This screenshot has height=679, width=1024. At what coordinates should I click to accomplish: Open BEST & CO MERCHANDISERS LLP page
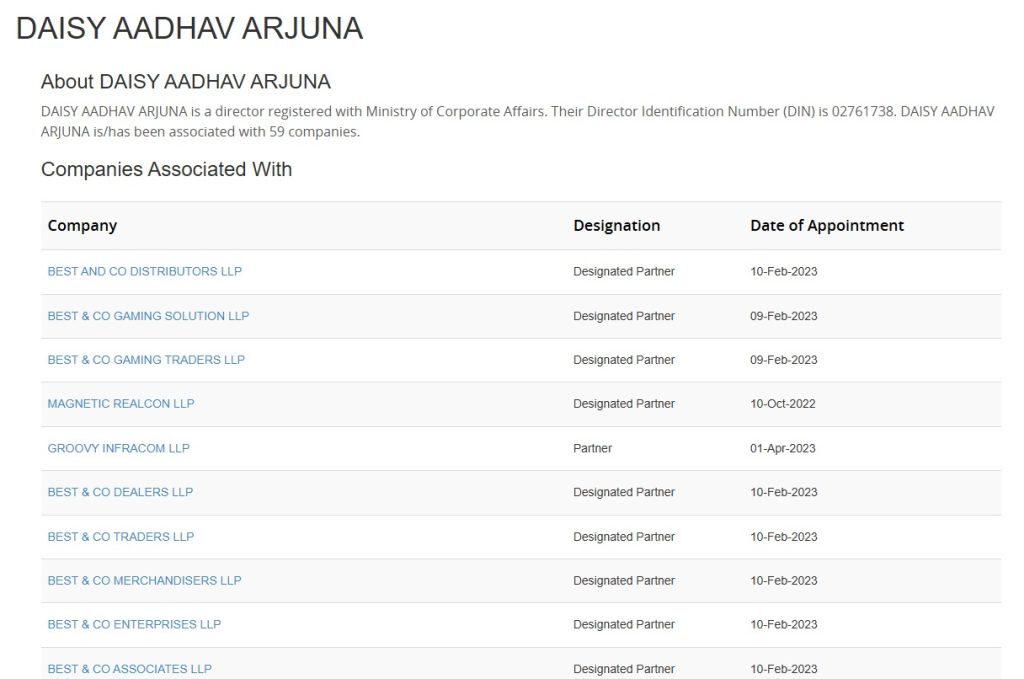coord(144,580)
